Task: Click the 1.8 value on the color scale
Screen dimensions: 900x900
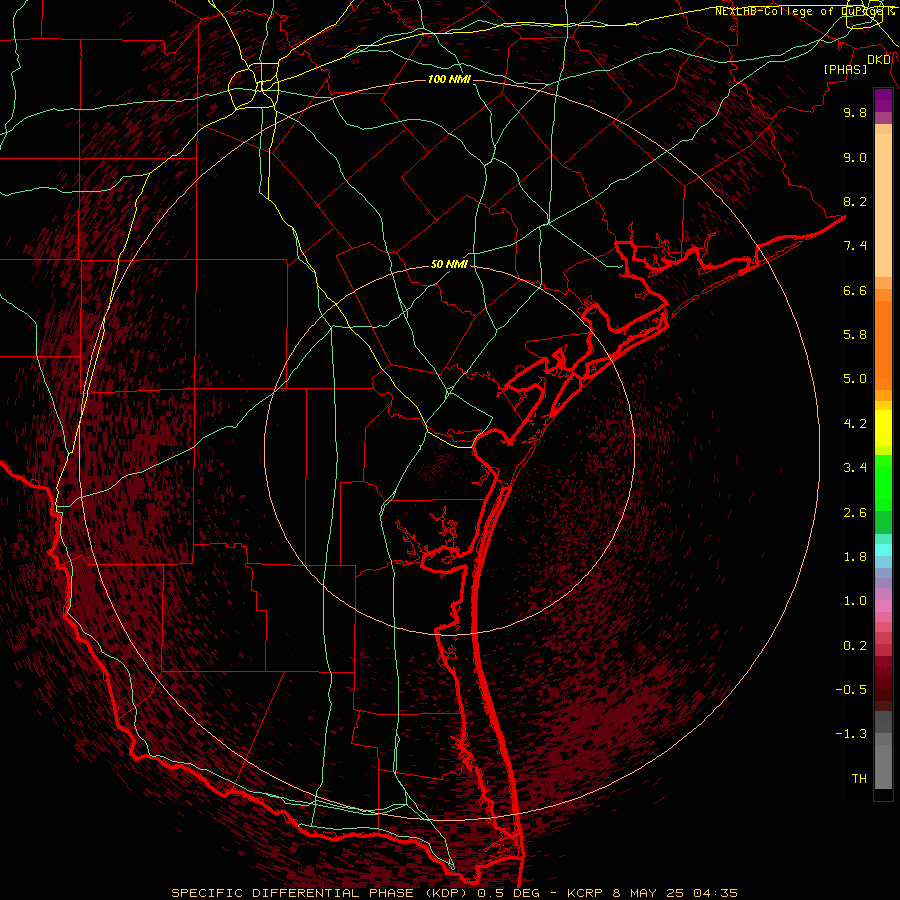Action: [x=855, y=557]
